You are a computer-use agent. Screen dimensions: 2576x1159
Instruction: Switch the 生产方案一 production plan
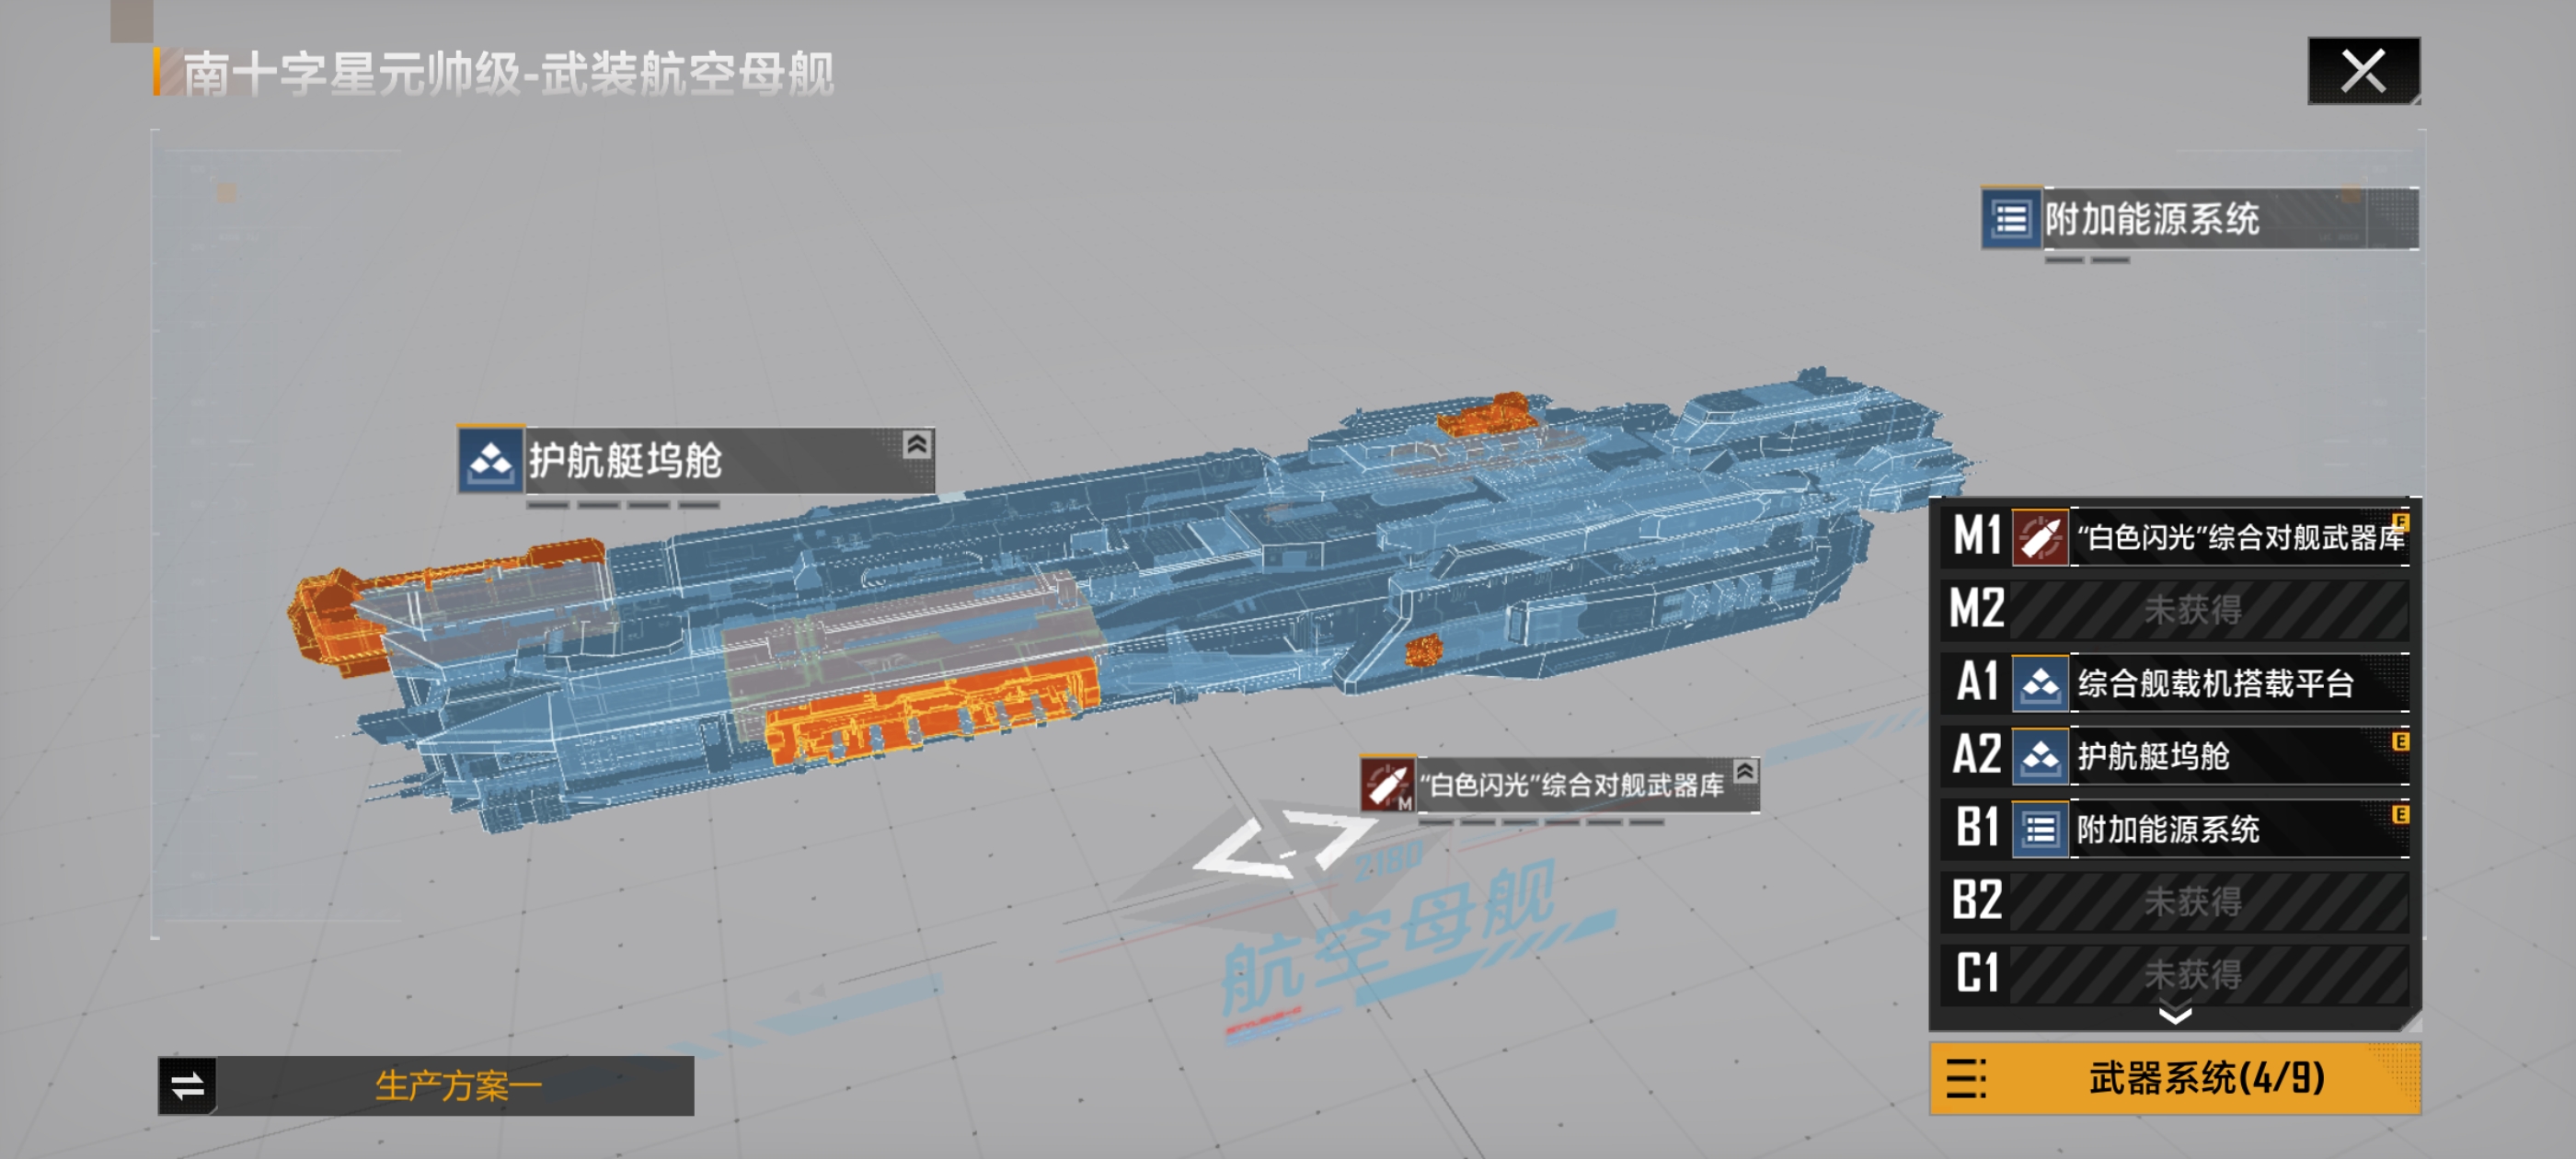457,1085
